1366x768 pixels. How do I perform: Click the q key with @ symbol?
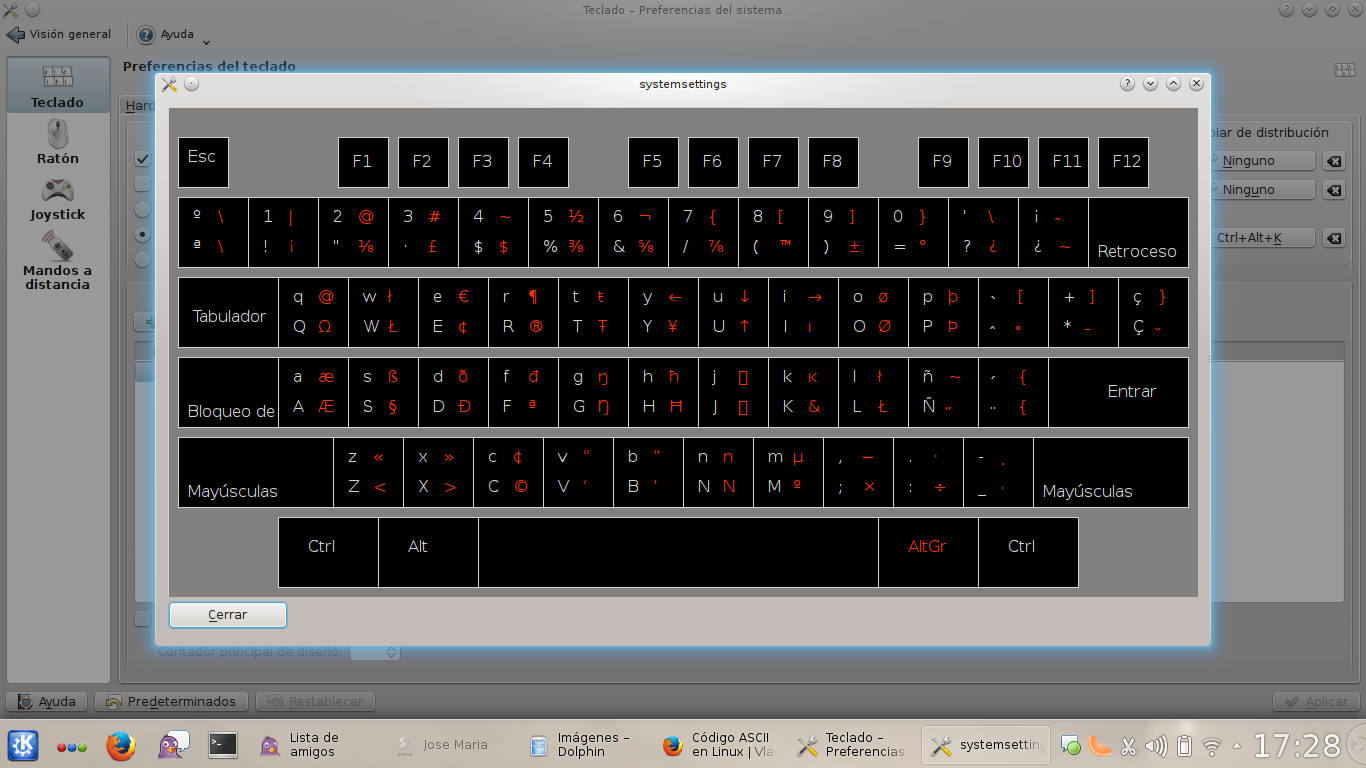(x=313, y=312)
